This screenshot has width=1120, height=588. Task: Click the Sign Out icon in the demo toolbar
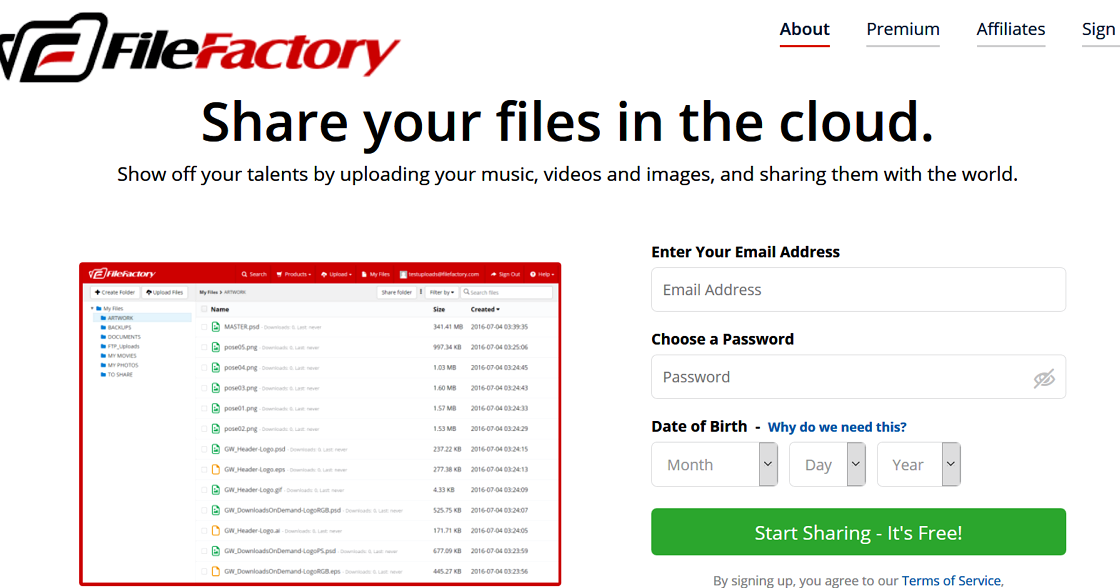(x=493, y=273)
